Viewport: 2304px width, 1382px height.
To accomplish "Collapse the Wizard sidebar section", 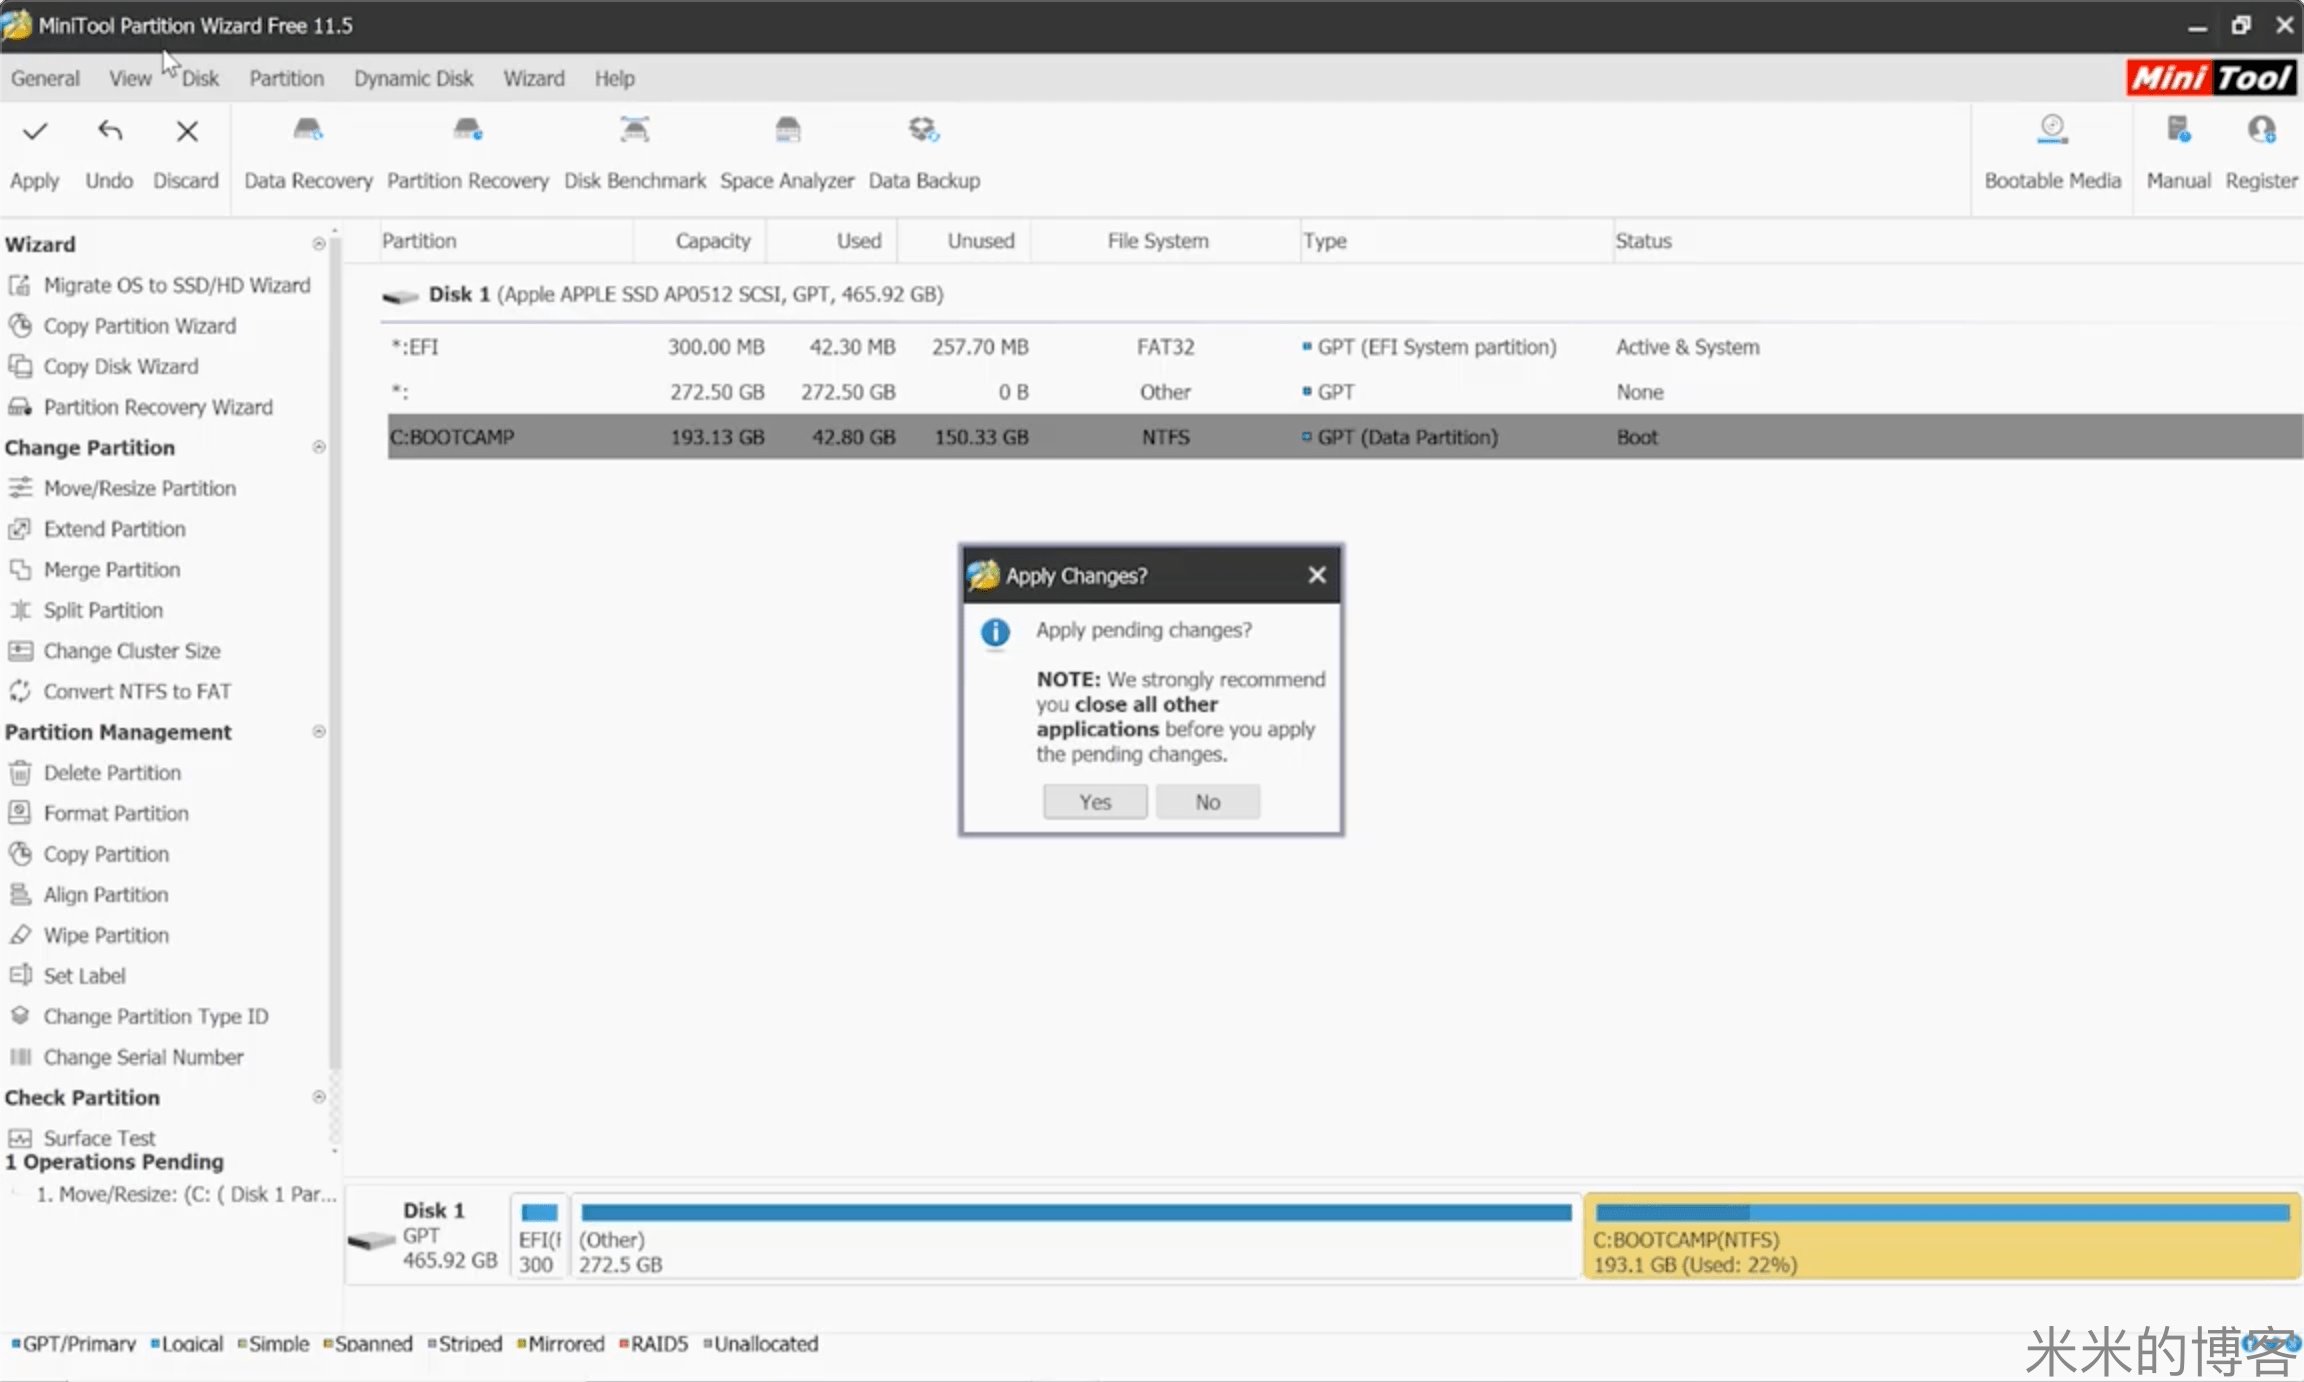I will click(x=318, y=244).
